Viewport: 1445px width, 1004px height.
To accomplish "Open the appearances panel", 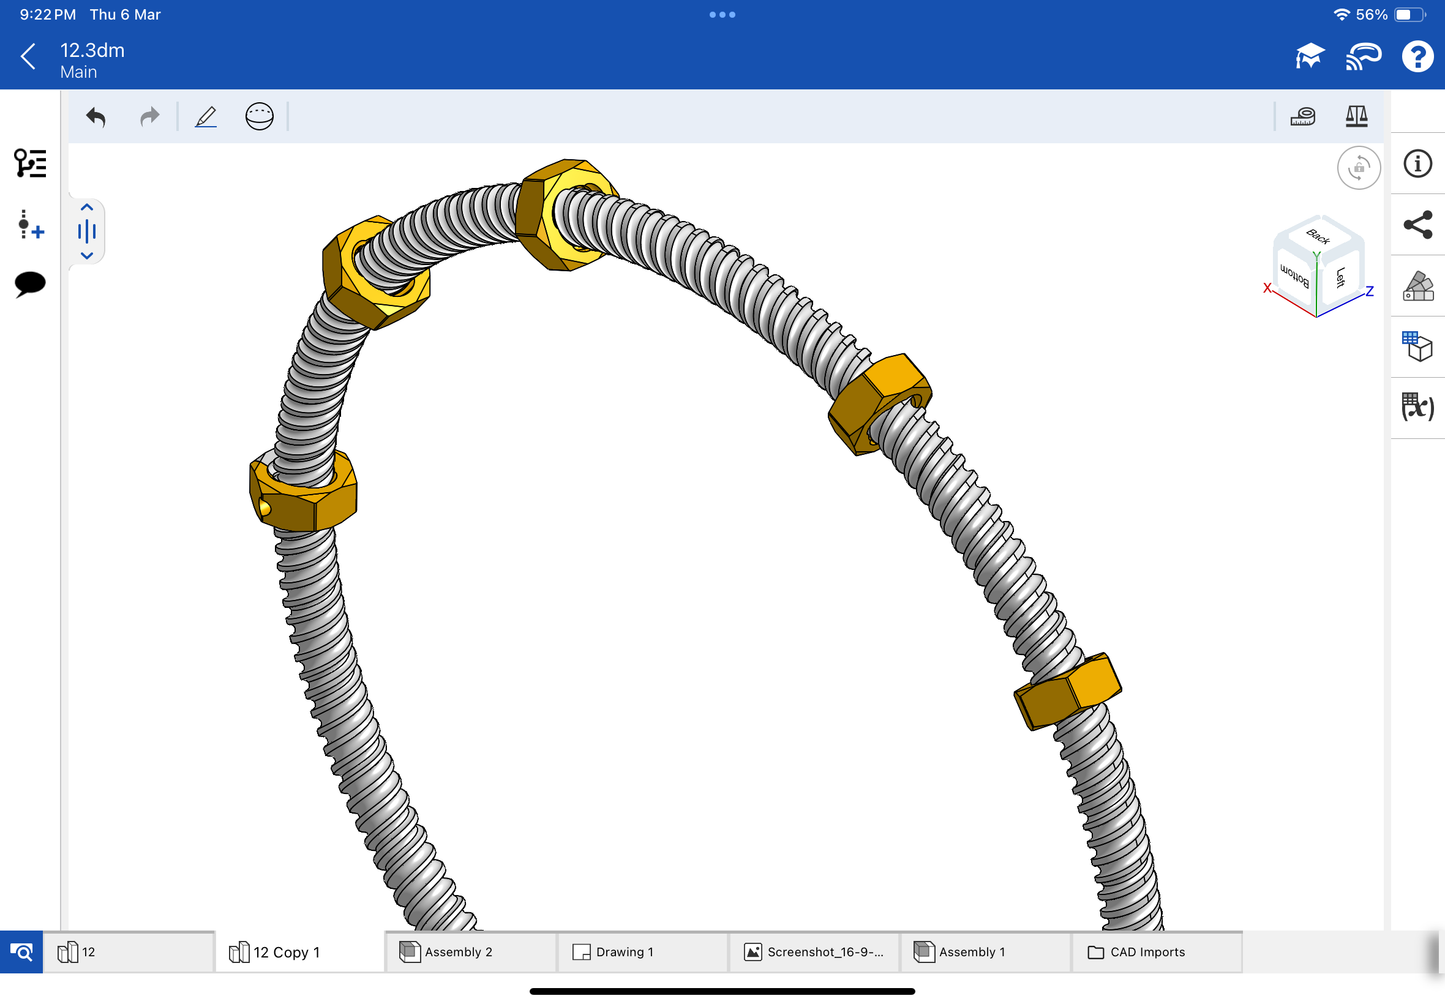I will 1417,286.
